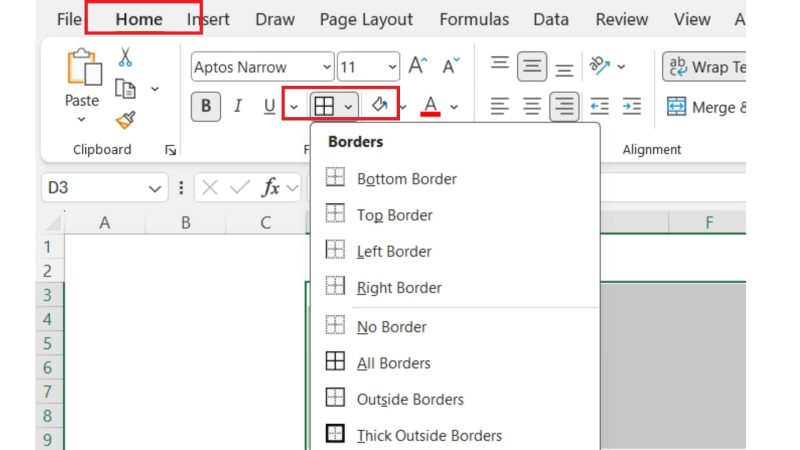Toggle Center horizontal alignment
The image size is (800, 450).
532,106
